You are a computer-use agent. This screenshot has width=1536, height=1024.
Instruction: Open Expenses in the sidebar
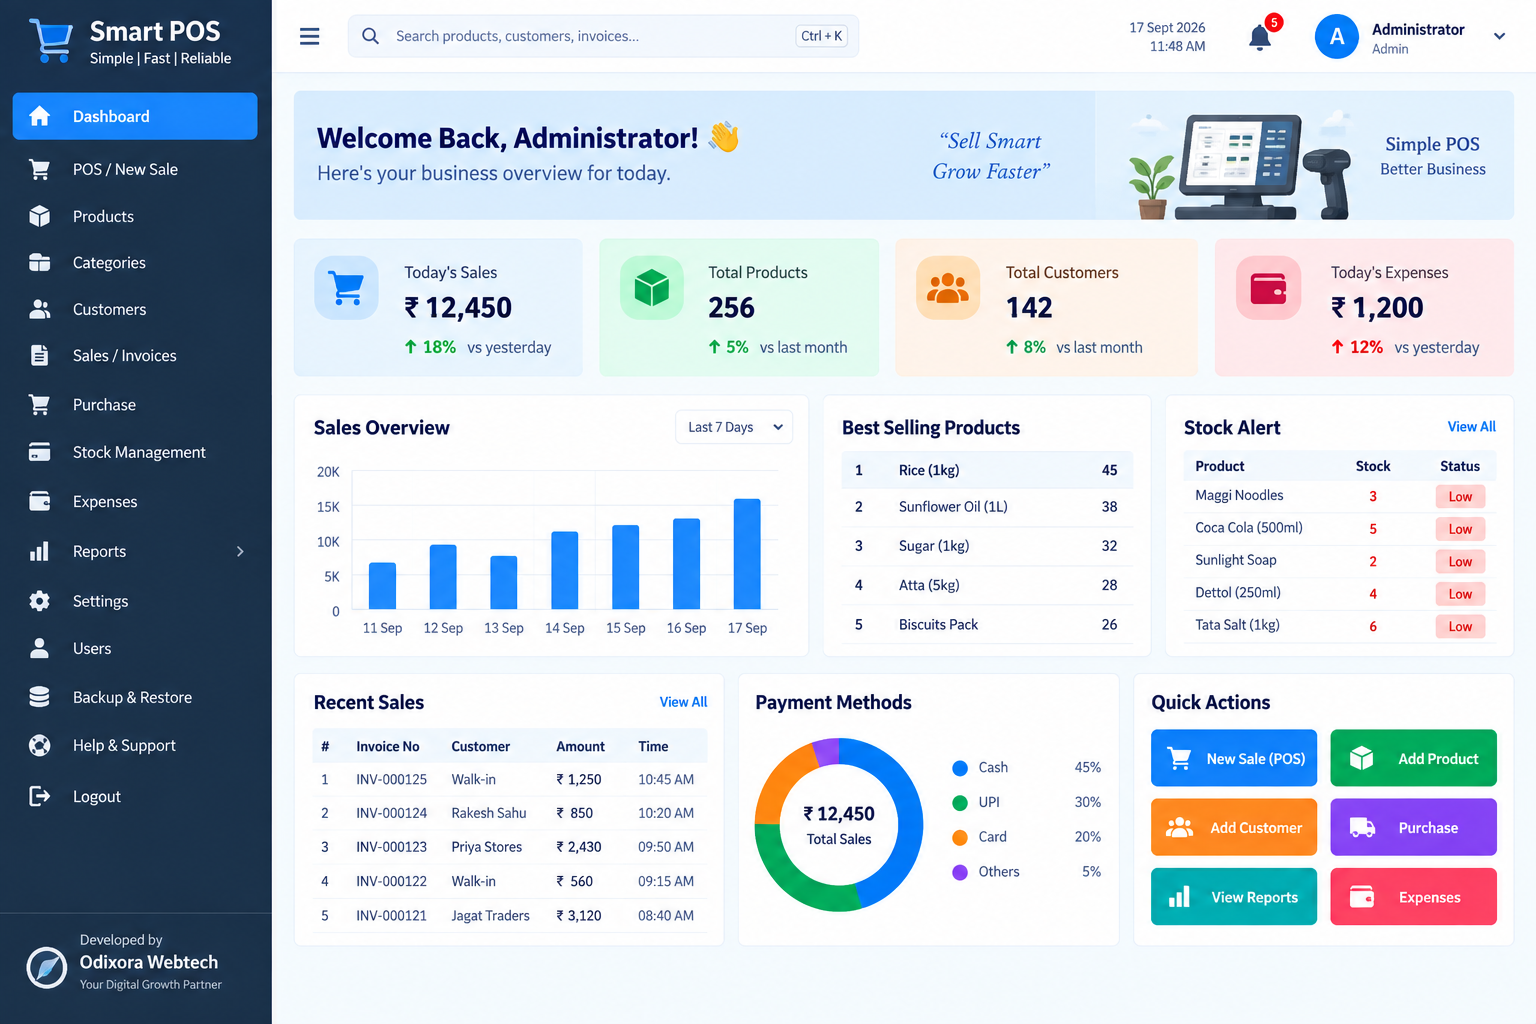coord(135,501)
